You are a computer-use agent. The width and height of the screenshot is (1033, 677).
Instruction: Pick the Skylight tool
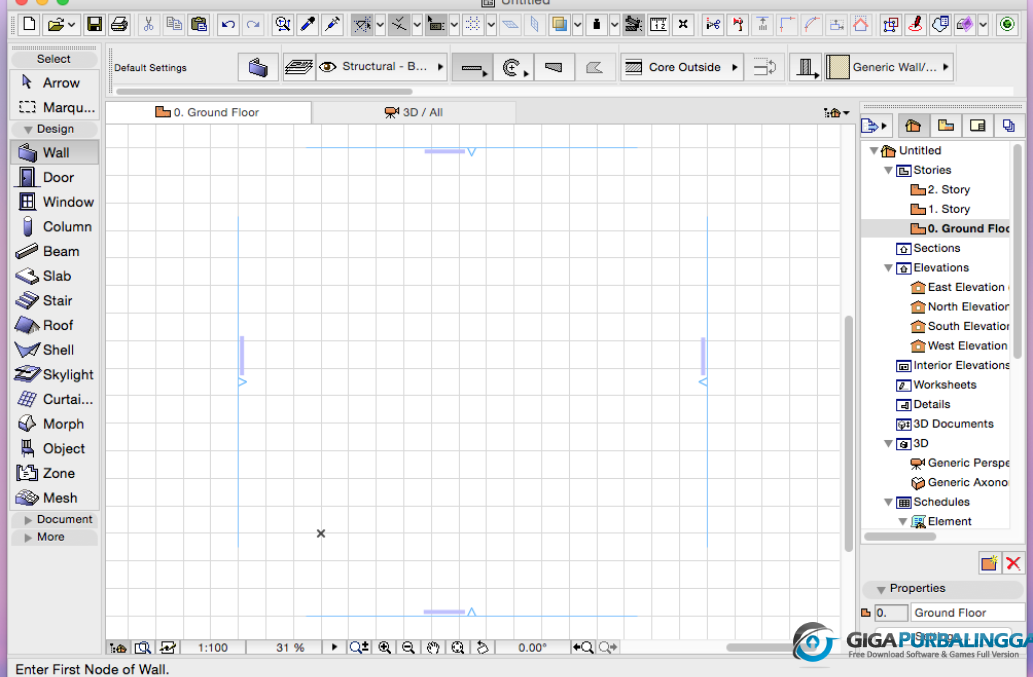(x=55, y=375)
